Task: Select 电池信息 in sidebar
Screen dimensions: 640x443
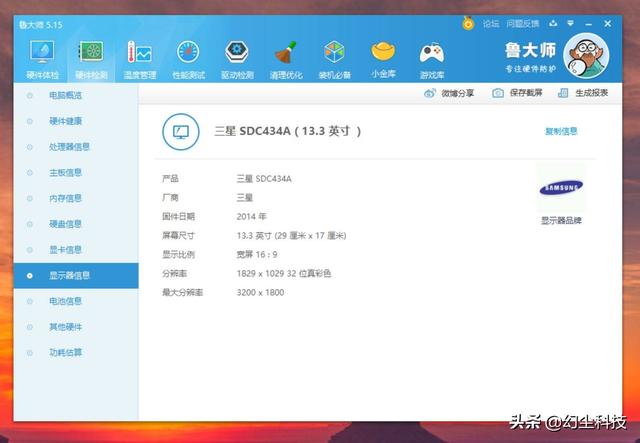Action: tap(76, 301)
